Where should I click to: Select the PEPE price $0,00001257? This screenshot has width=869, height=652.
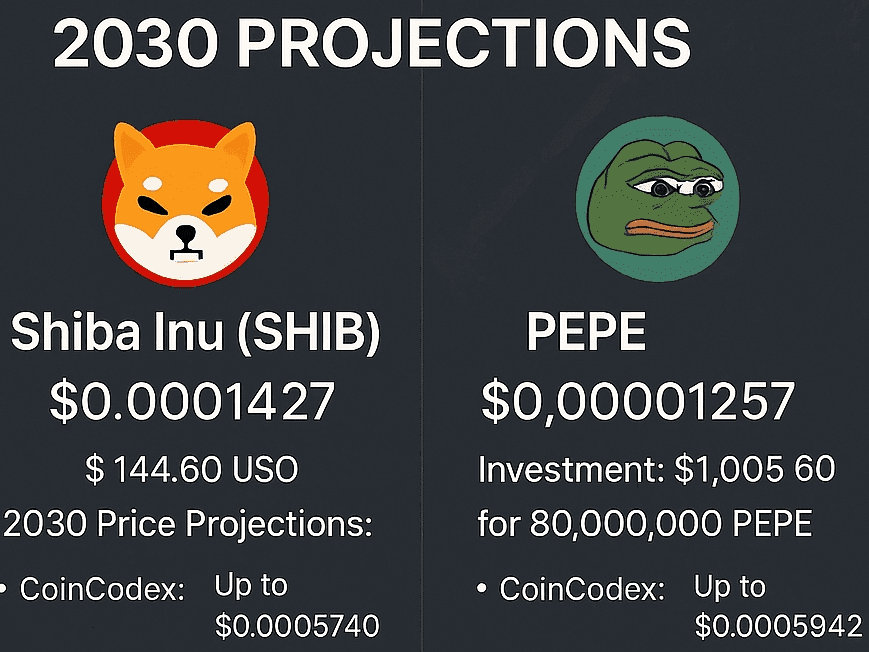pos(638,401)
